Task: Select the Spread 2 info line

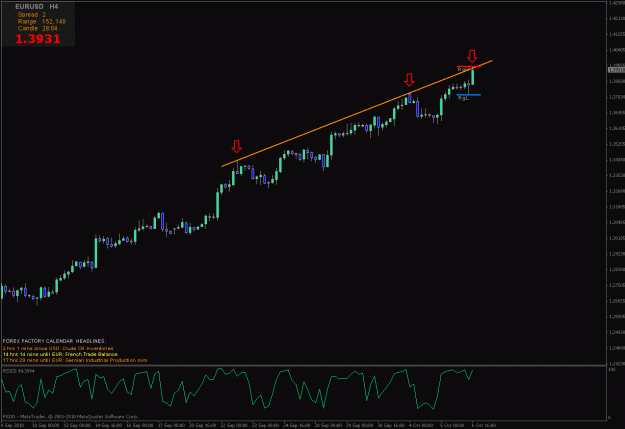Action: [32, 15]
